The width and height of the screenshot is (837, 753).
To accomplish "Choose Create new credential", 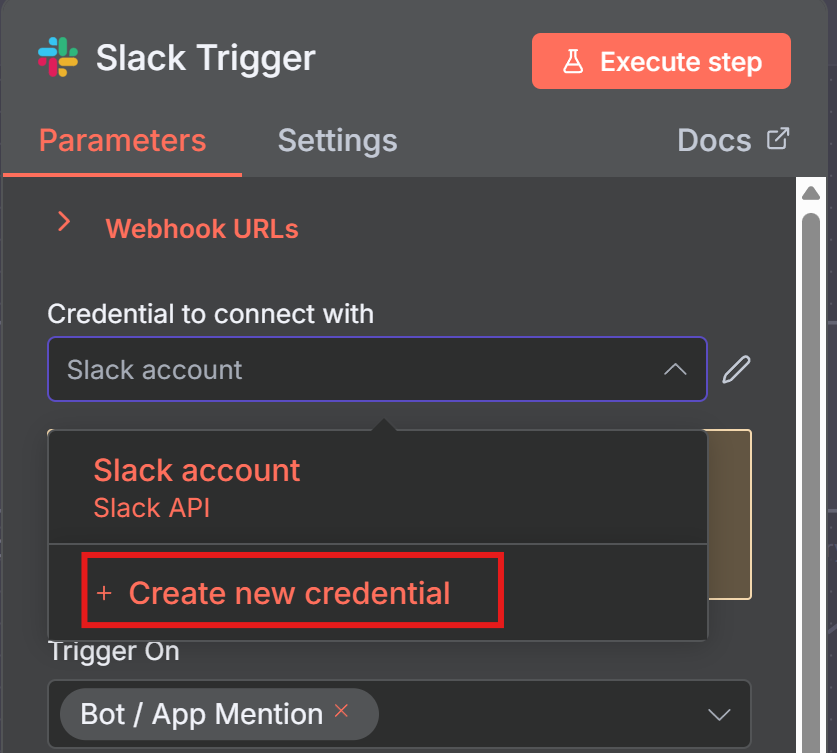I will [289, 593].
